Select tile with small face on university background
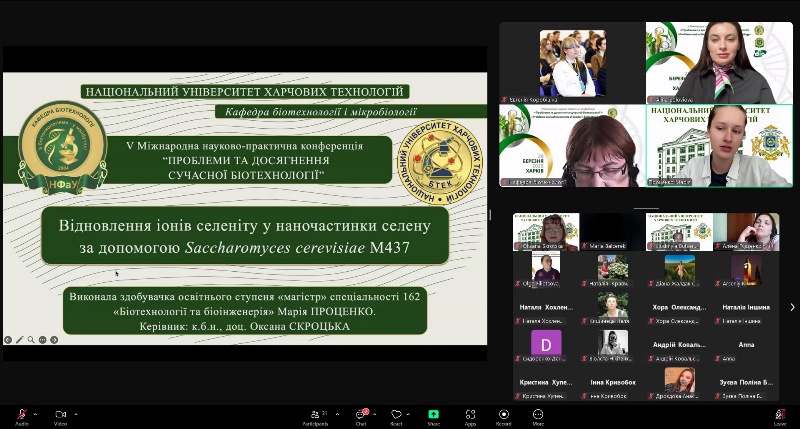 point(679,232)
